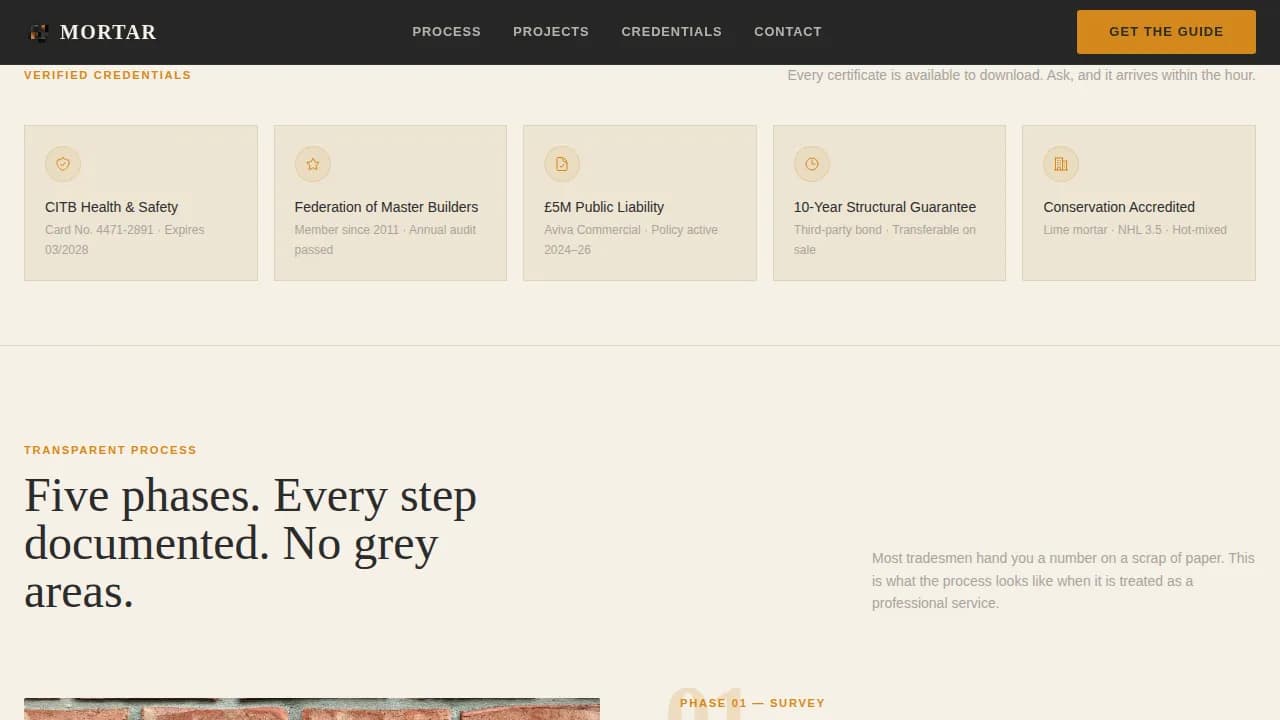Screen dimensions: 1280x720
Task: Open the Contact nav item
Action: [788, 32]
